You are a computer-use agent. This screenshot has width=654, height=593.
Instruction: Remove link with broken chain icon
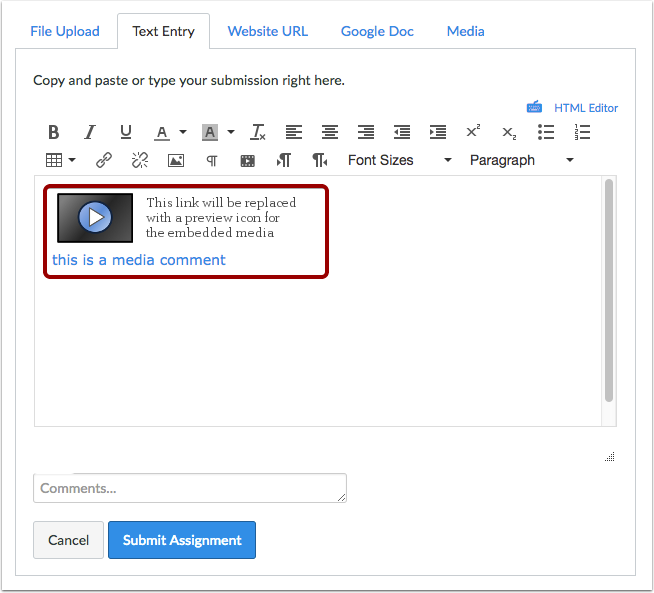click(x=140, y=160)
